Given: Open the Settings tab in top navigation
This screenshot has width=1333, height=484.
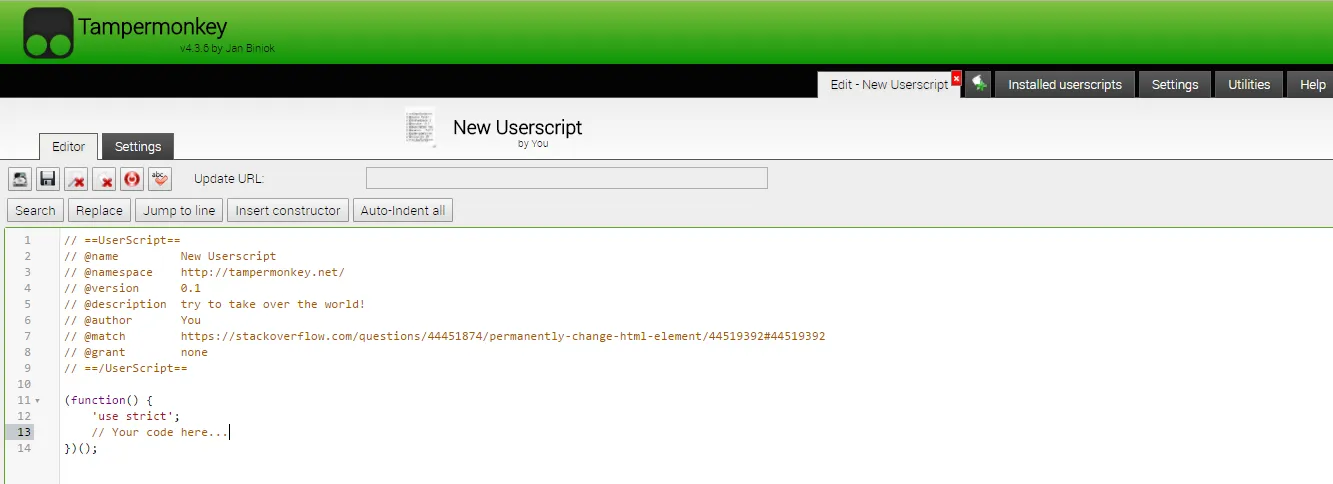Looking at the screenshot, I should coord(1175,85).
